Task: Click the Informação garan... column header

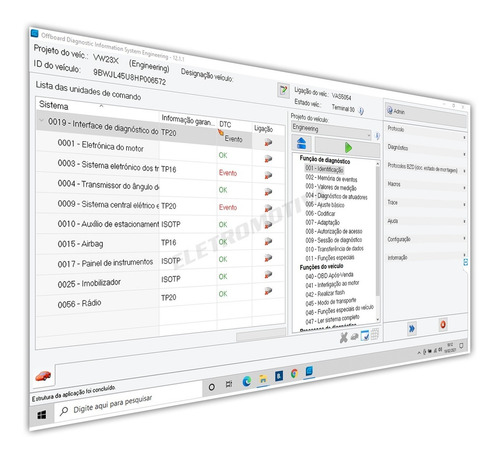Action: tap(188, 120)
